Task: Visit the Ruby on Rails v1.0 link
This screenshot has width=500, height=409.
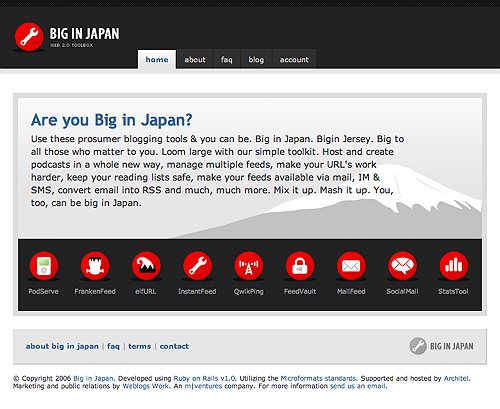Action: (x=205, y=378)
